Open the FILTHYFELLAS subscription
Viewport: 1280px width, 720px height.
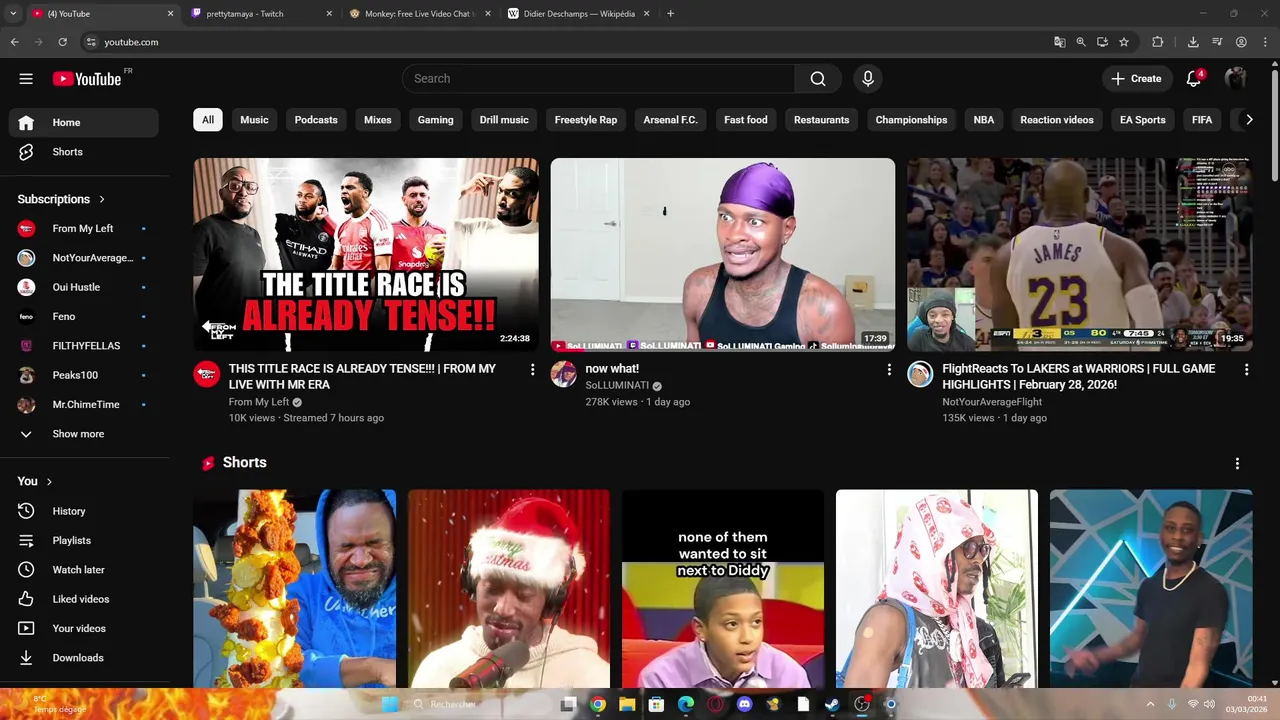tap(84, 346)
